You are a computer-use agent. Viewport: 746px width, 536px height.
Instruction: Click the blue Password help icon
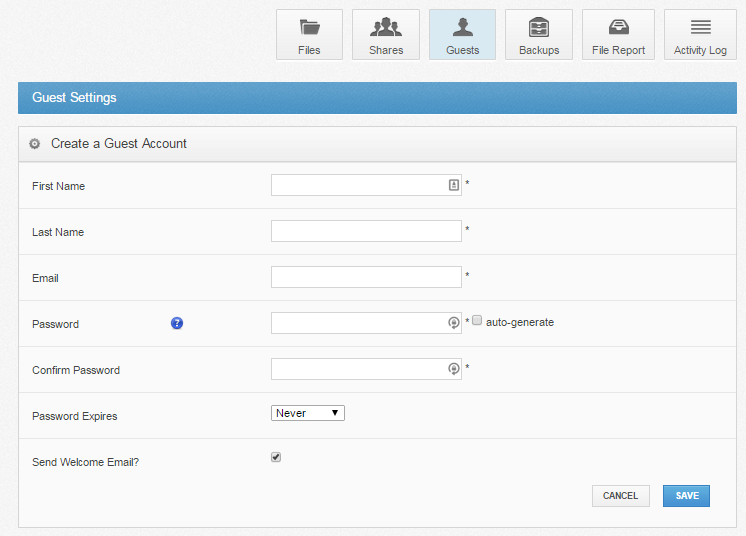coord(177,323)
